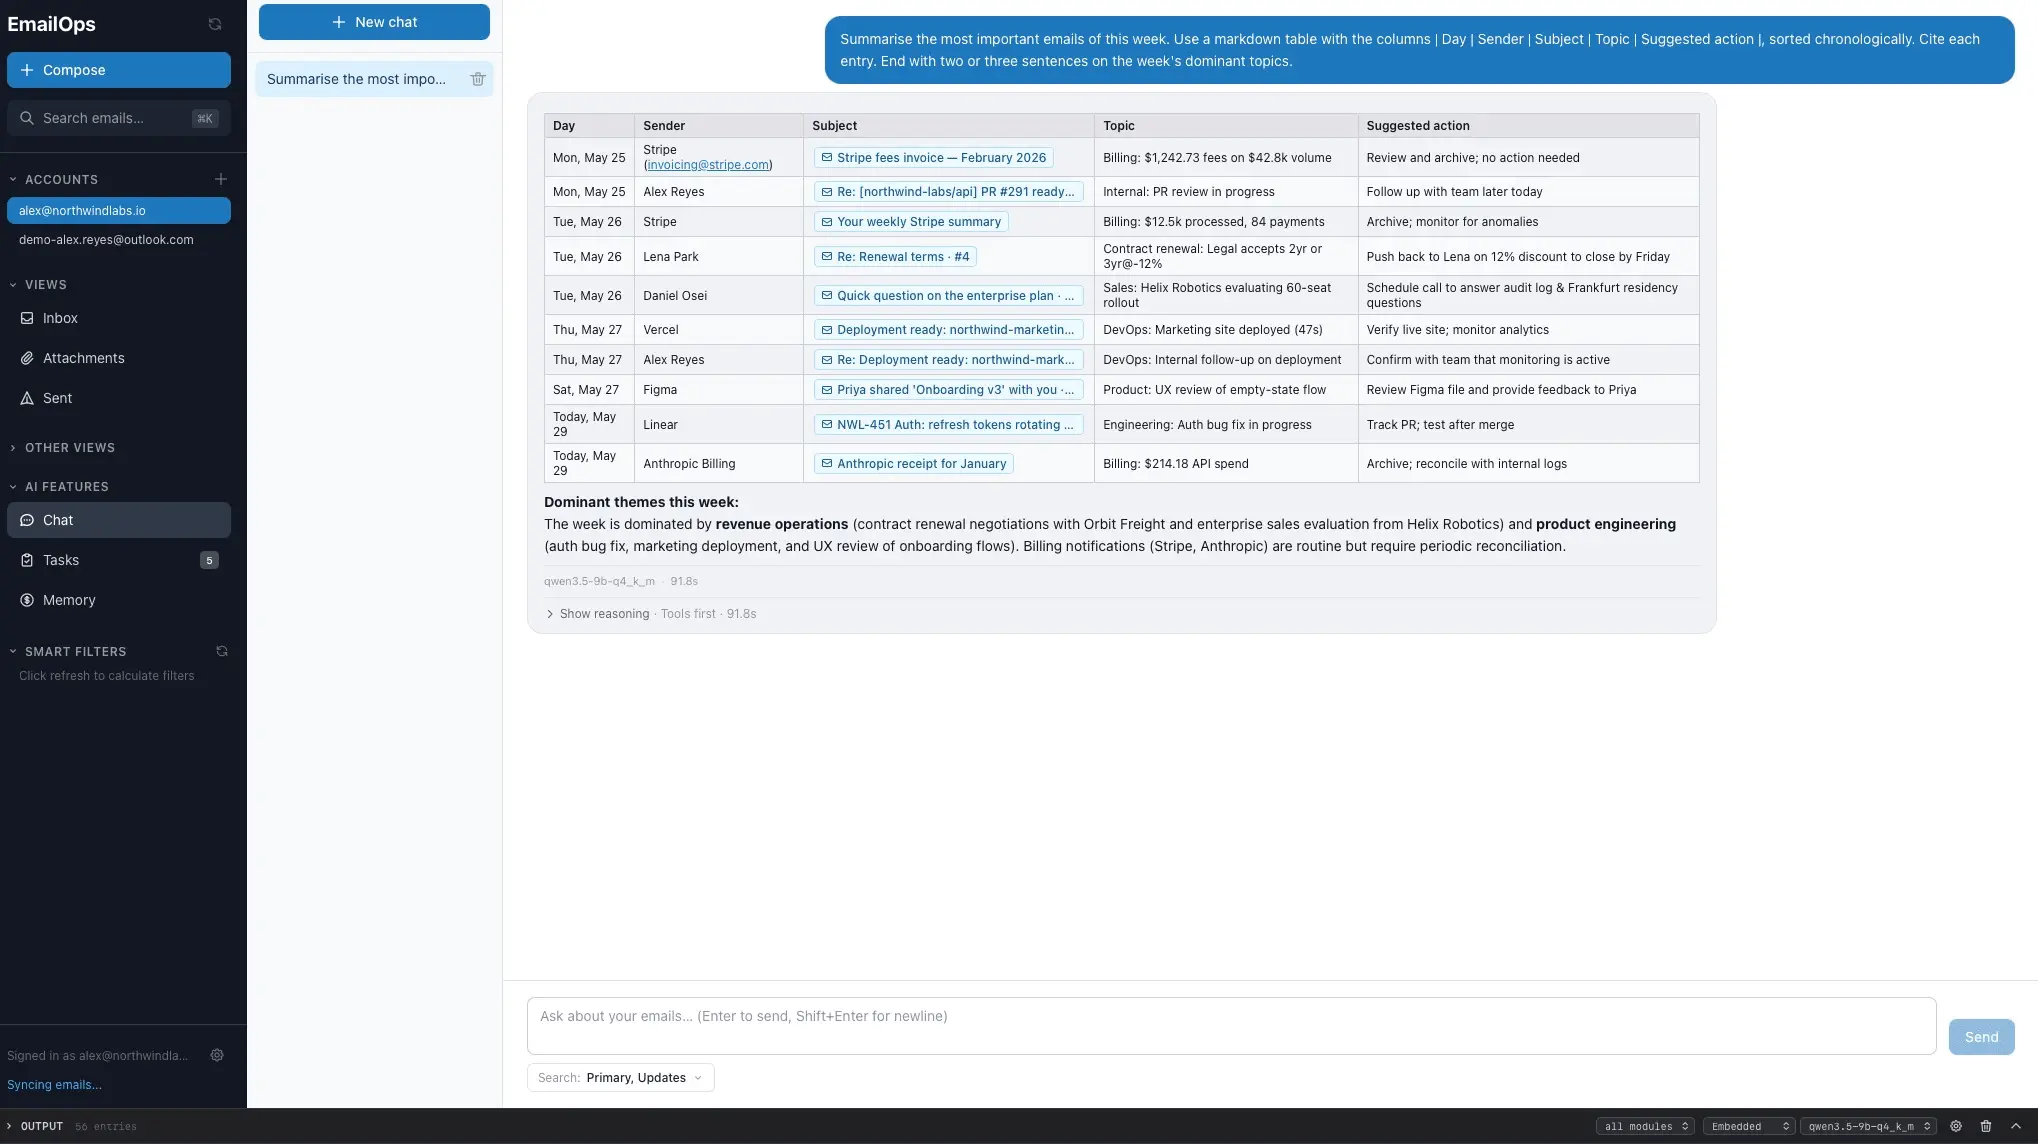The width and height of the screenshot is (2038, 1144).
Task: Click the 'Lena Park' sender cell
Action: (719, 257)
